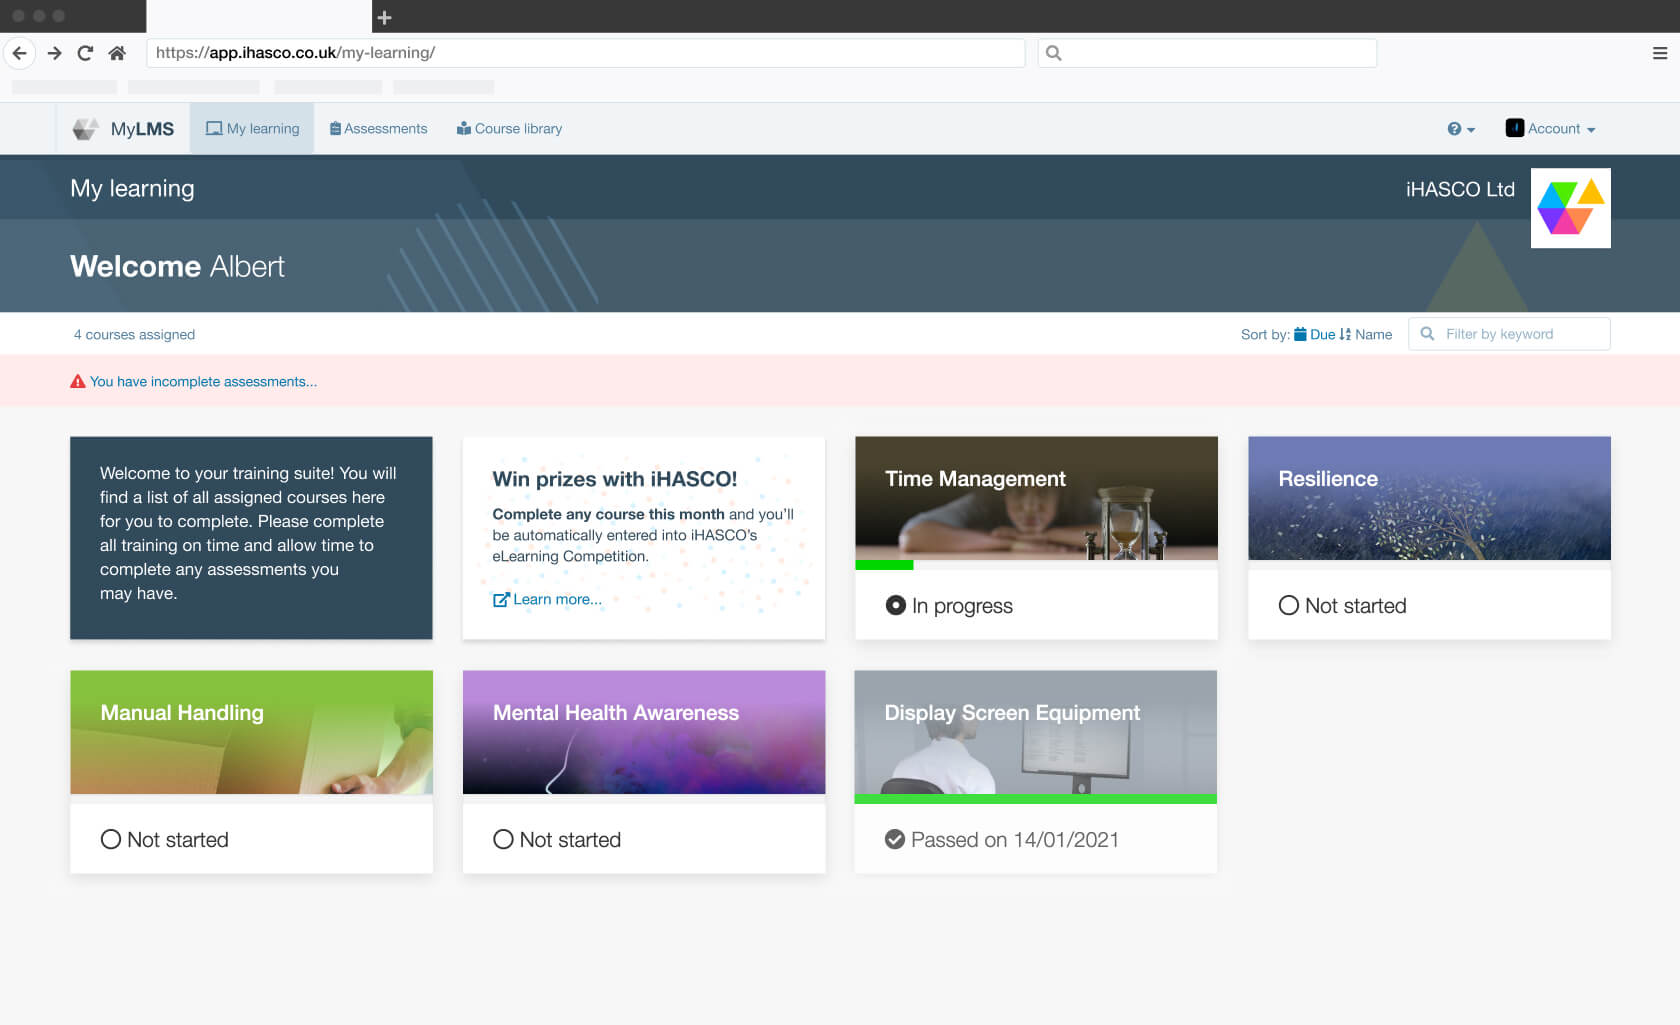Open the help question mark menu

[1461, 129]
